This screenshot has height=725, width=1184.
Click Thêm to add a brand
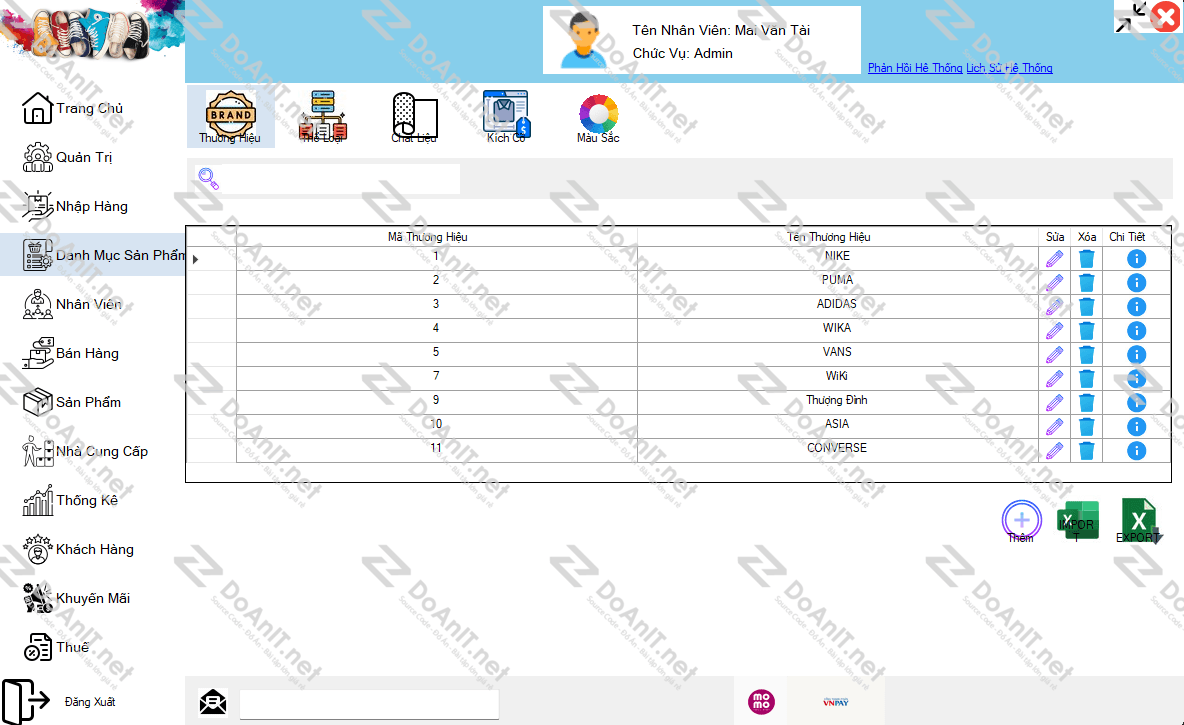point(1022,521)
